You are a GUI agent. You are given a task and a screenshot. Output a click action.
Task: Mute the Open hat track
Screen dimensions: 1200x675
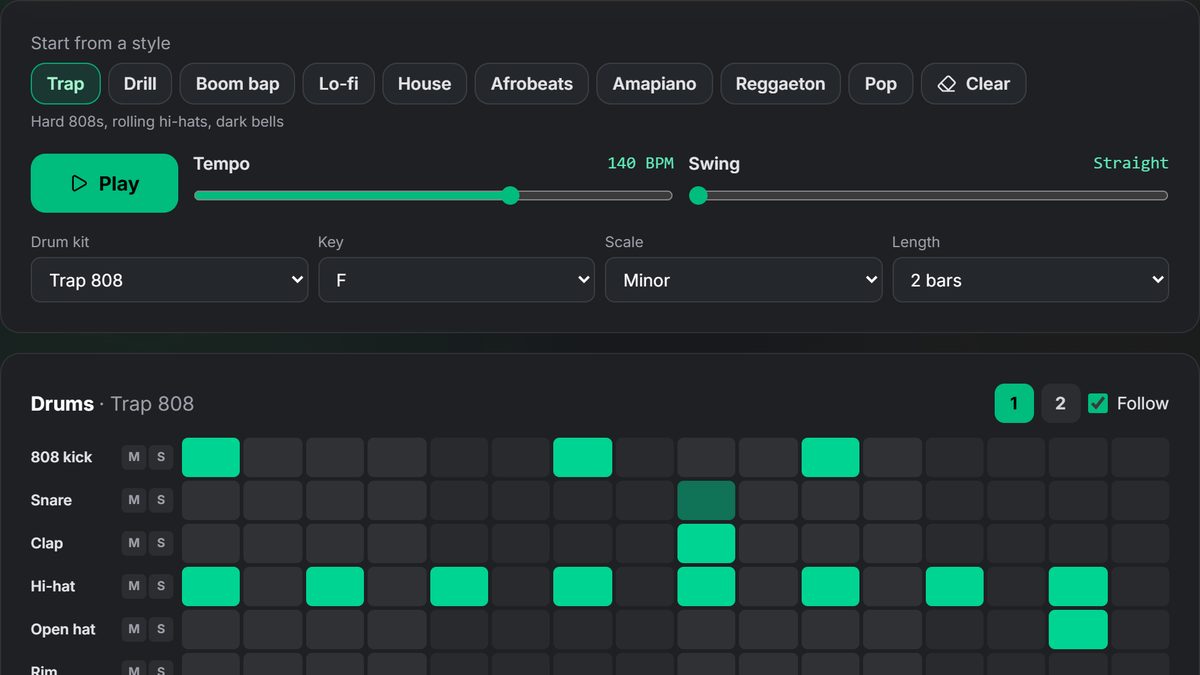click(134, 629)
